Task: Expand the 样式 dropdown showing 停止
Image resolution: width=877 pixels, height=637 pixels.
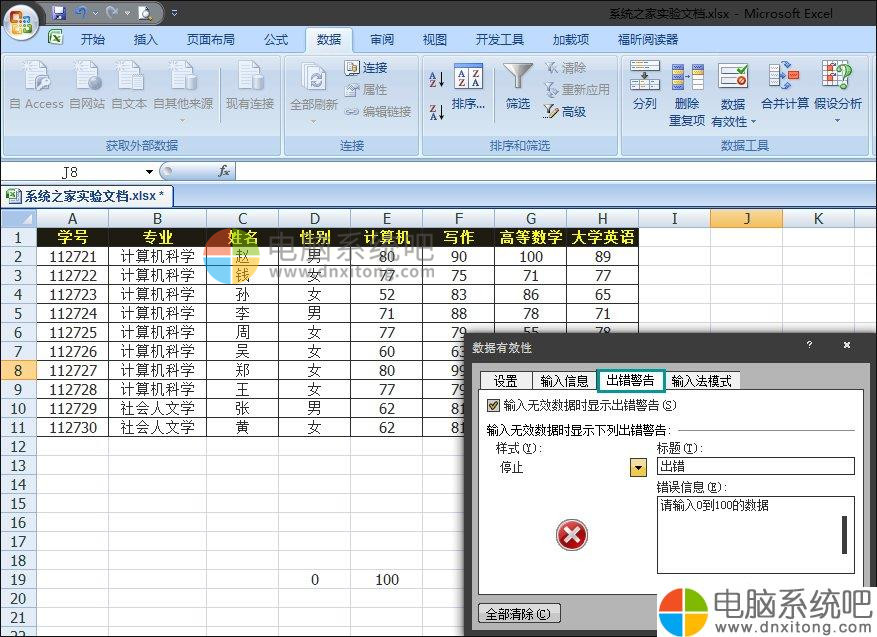Action: coord(638,467)
